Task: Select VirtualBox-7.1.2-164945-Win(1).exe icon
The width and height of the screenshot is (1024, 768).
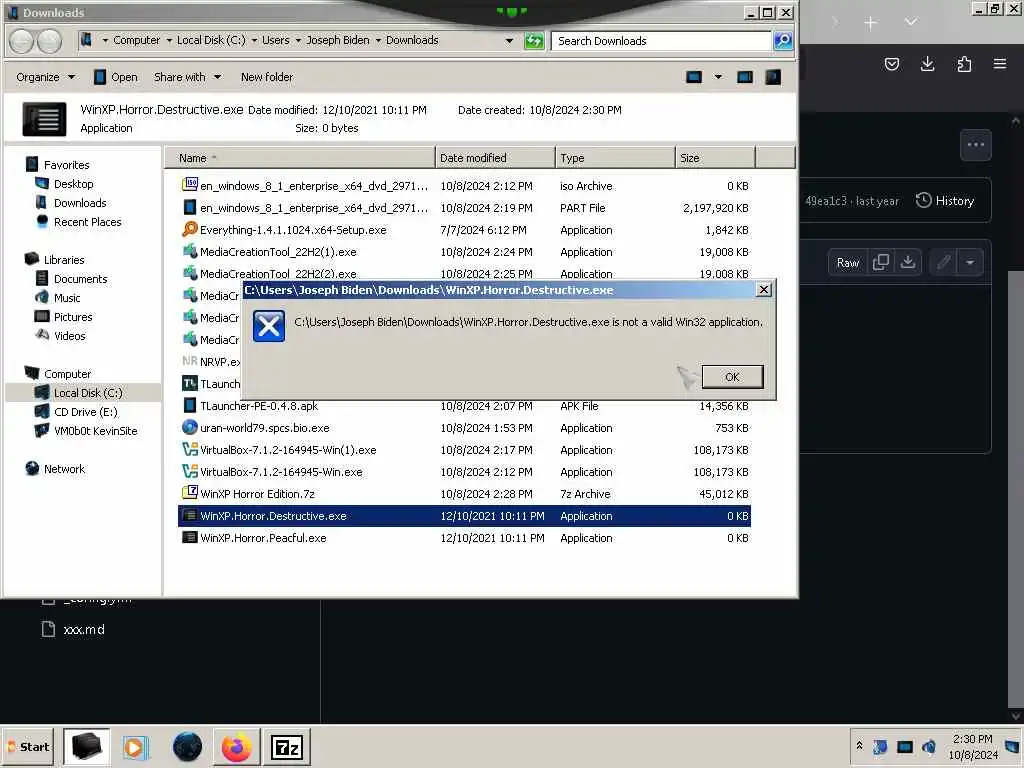Action: click(189, 450)
